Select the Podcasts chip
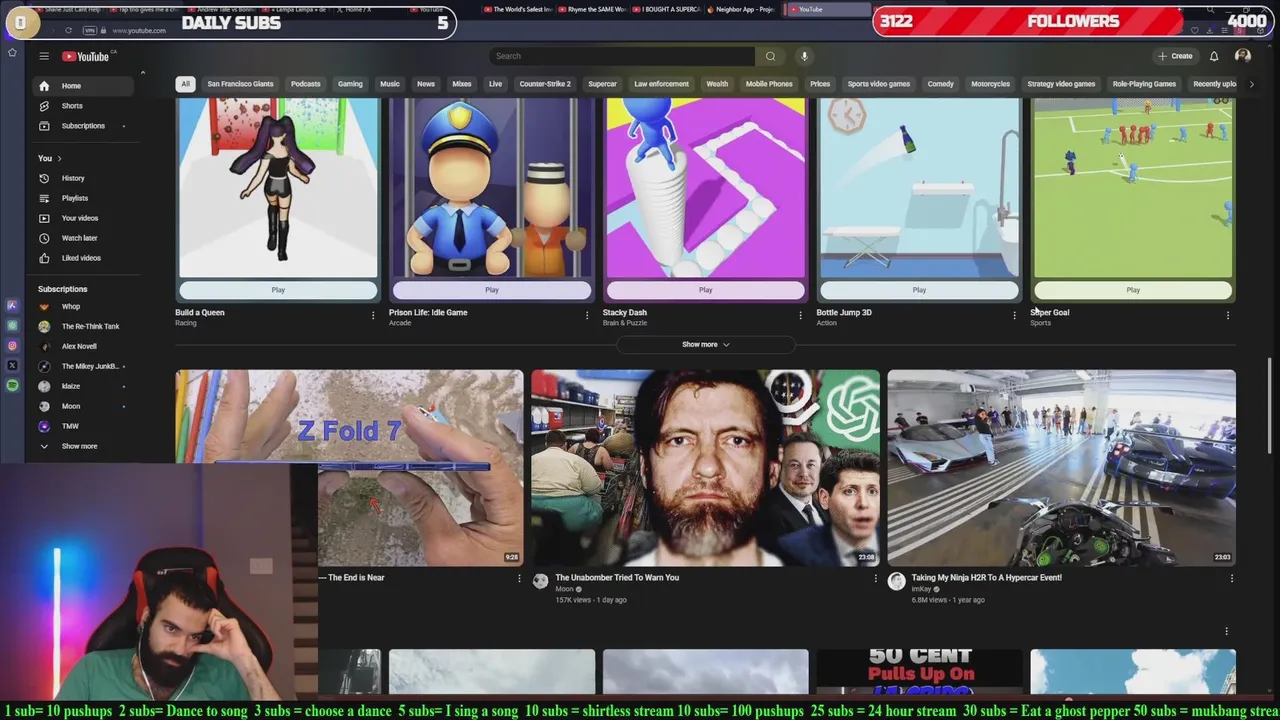The height and width of the screenshot is (720, 1280). (x=305, y=84)
